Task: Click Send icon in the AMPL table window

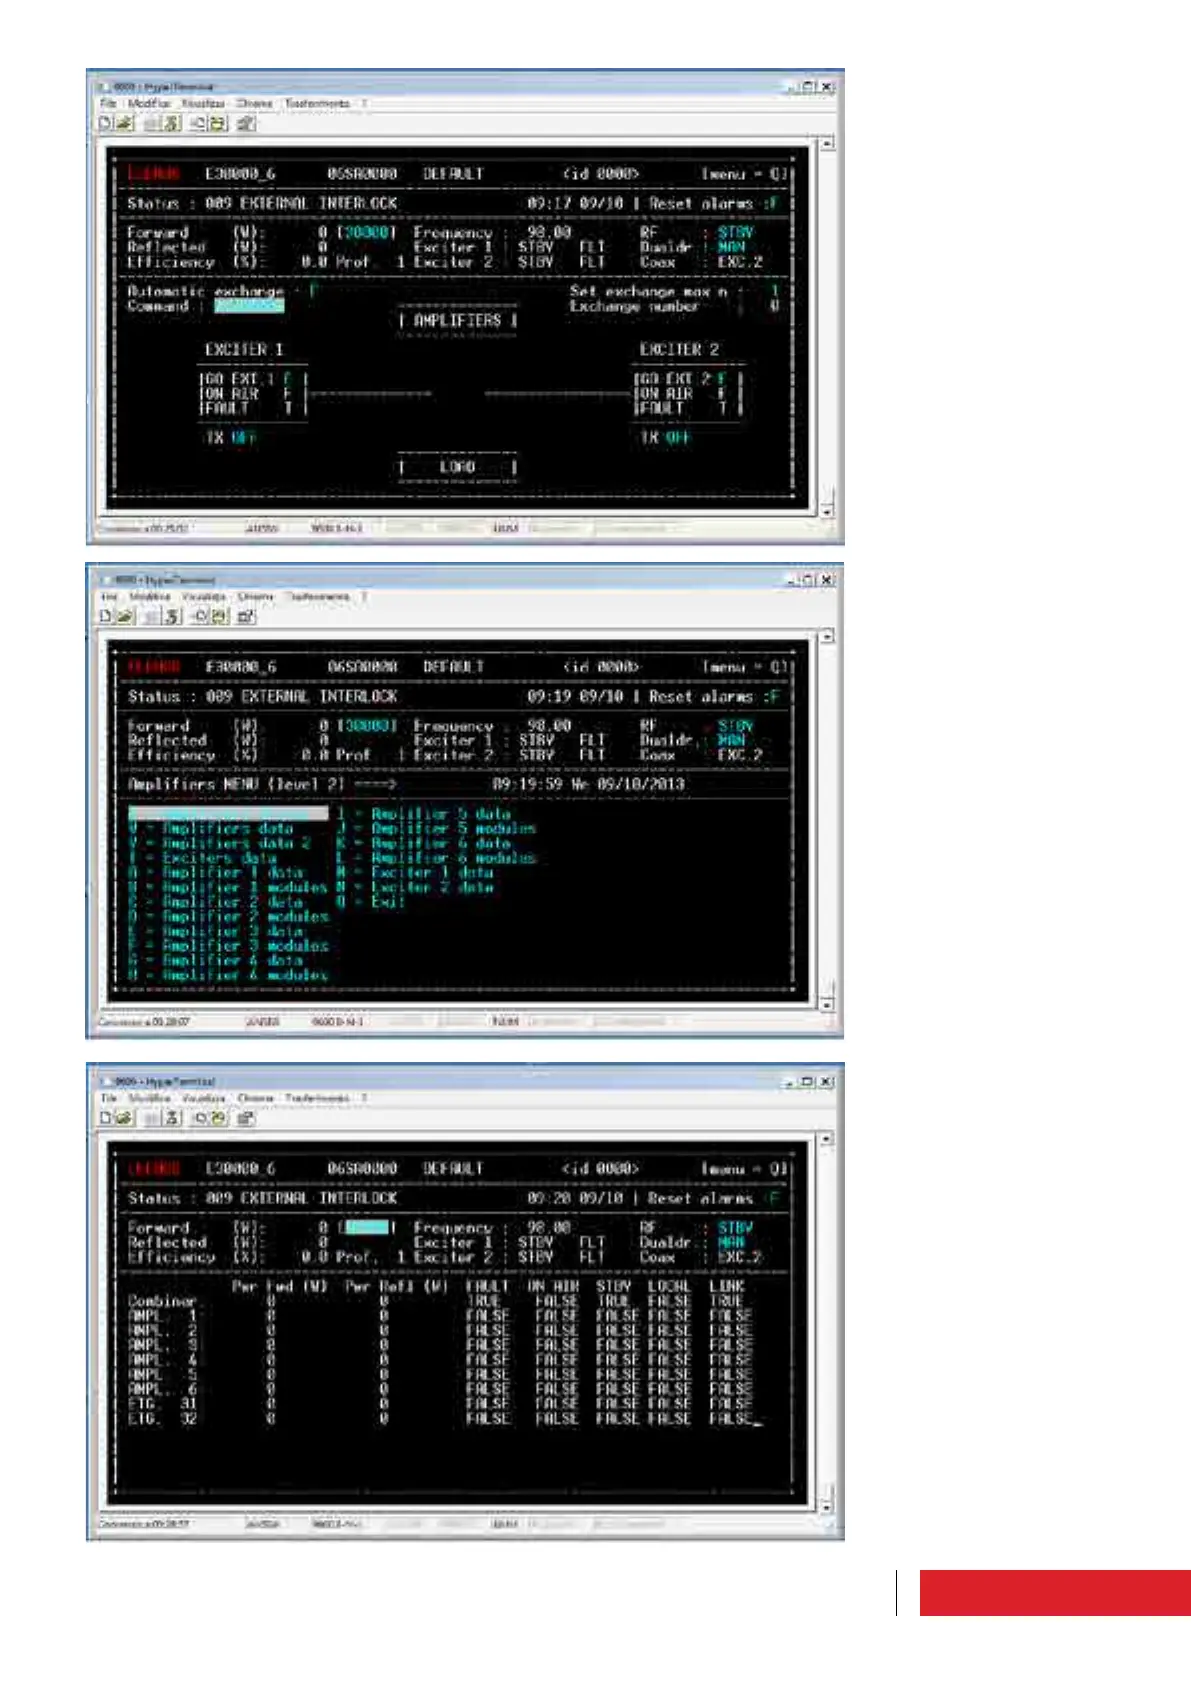Action: (199, 1118)
